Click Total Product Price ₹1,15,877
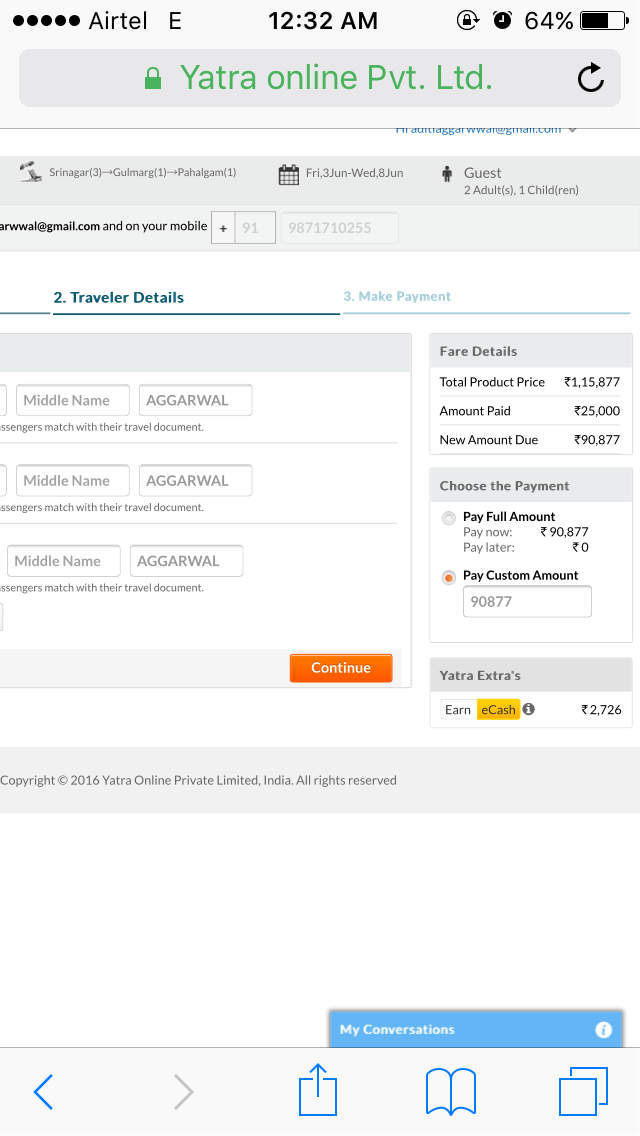Screen dimensions: 640x1136 pyautogui.click(x=530, y=382)
